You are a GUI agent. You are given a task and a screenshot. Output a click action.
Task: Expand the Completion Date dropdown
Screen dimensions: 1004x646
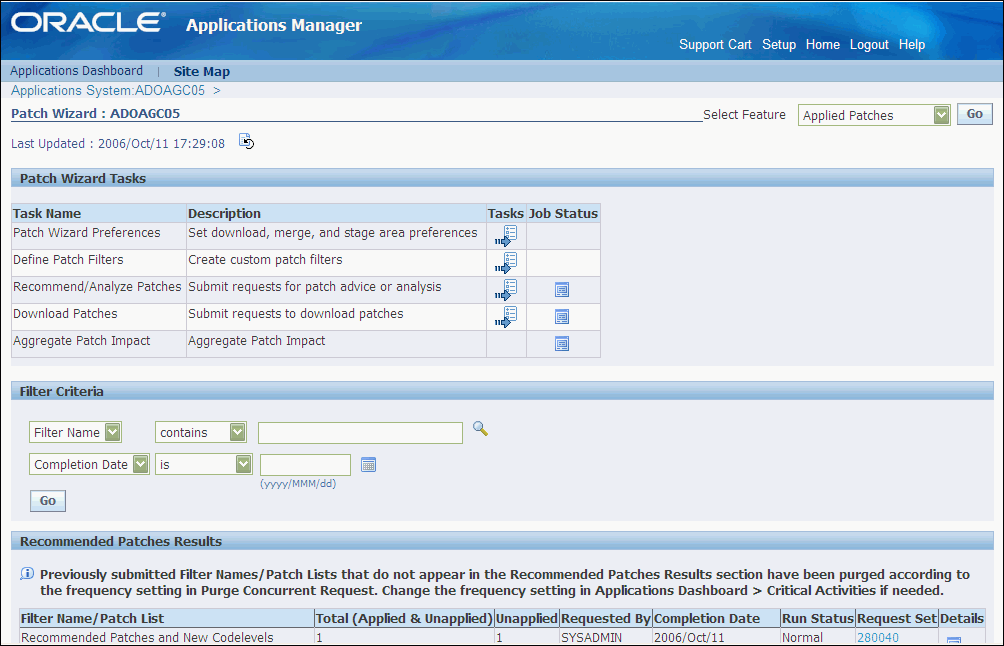pos(89,464)
